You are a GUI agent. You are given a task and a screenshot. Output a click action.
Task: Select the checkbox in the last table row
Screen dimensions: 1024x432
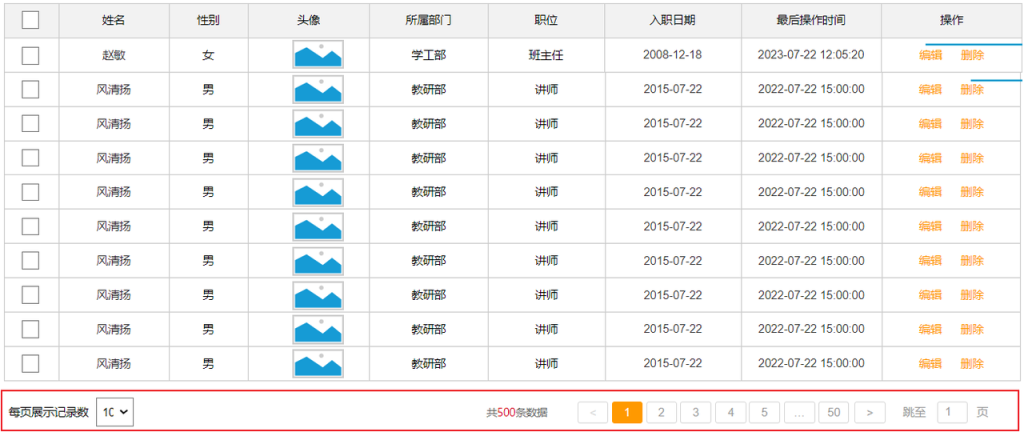pos(30,363)
